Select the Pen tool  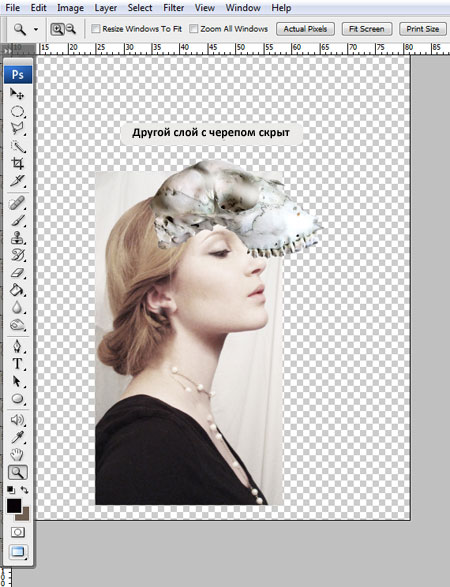click(17, 346)
